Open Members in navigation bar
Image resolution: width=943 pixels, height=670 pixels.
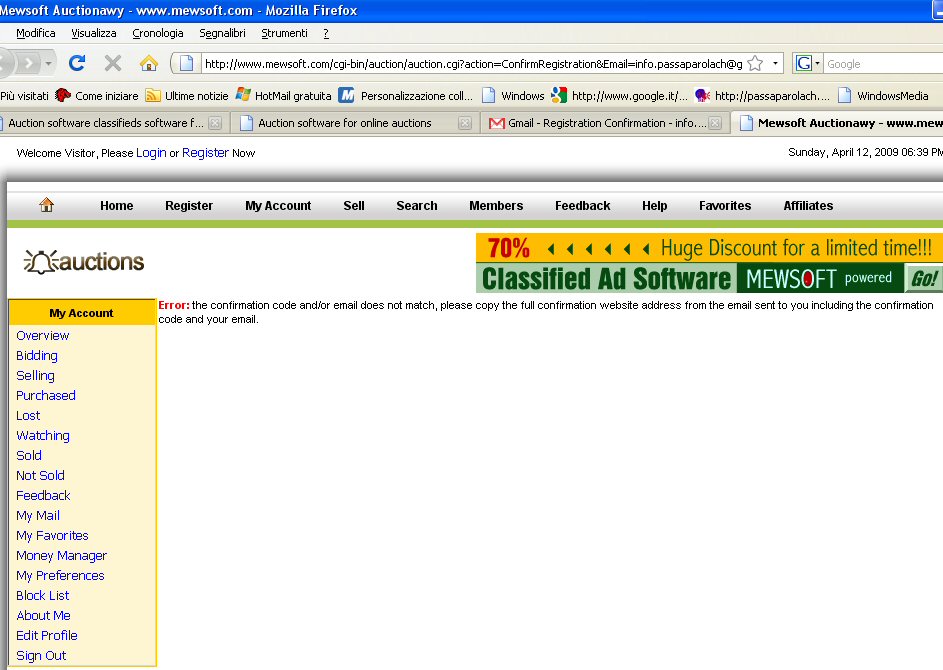496,206
